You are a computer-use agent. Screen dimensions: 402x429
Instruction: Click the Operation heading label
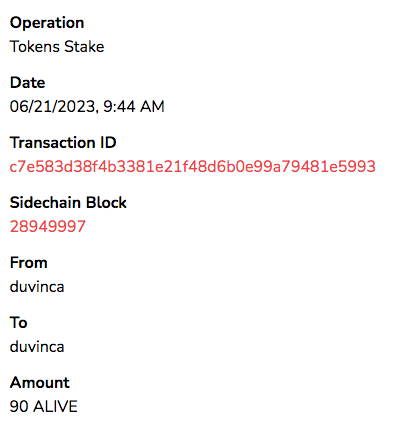tap(47, 23)
